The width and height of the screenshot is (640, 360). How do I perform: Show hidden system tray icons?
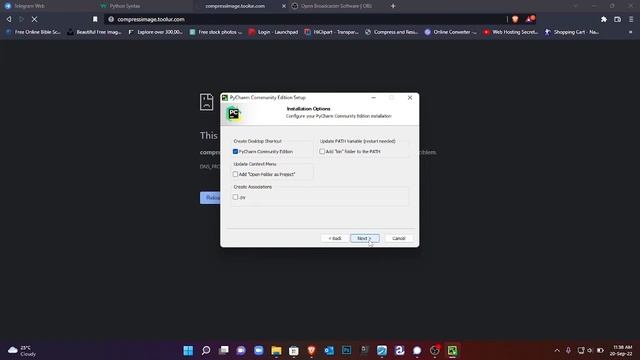557,350
